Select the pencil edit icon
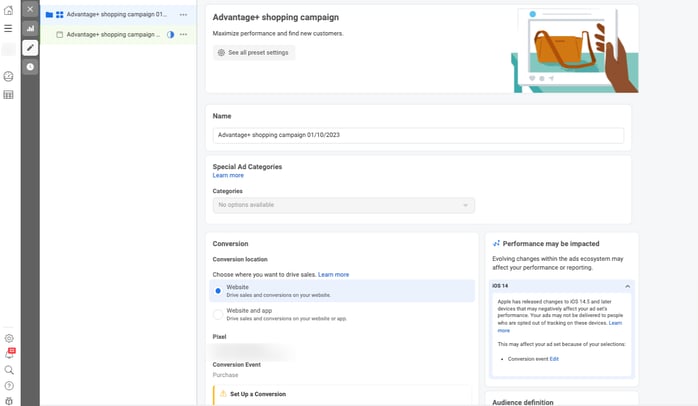Screen dimensions: 698x406 30,48
